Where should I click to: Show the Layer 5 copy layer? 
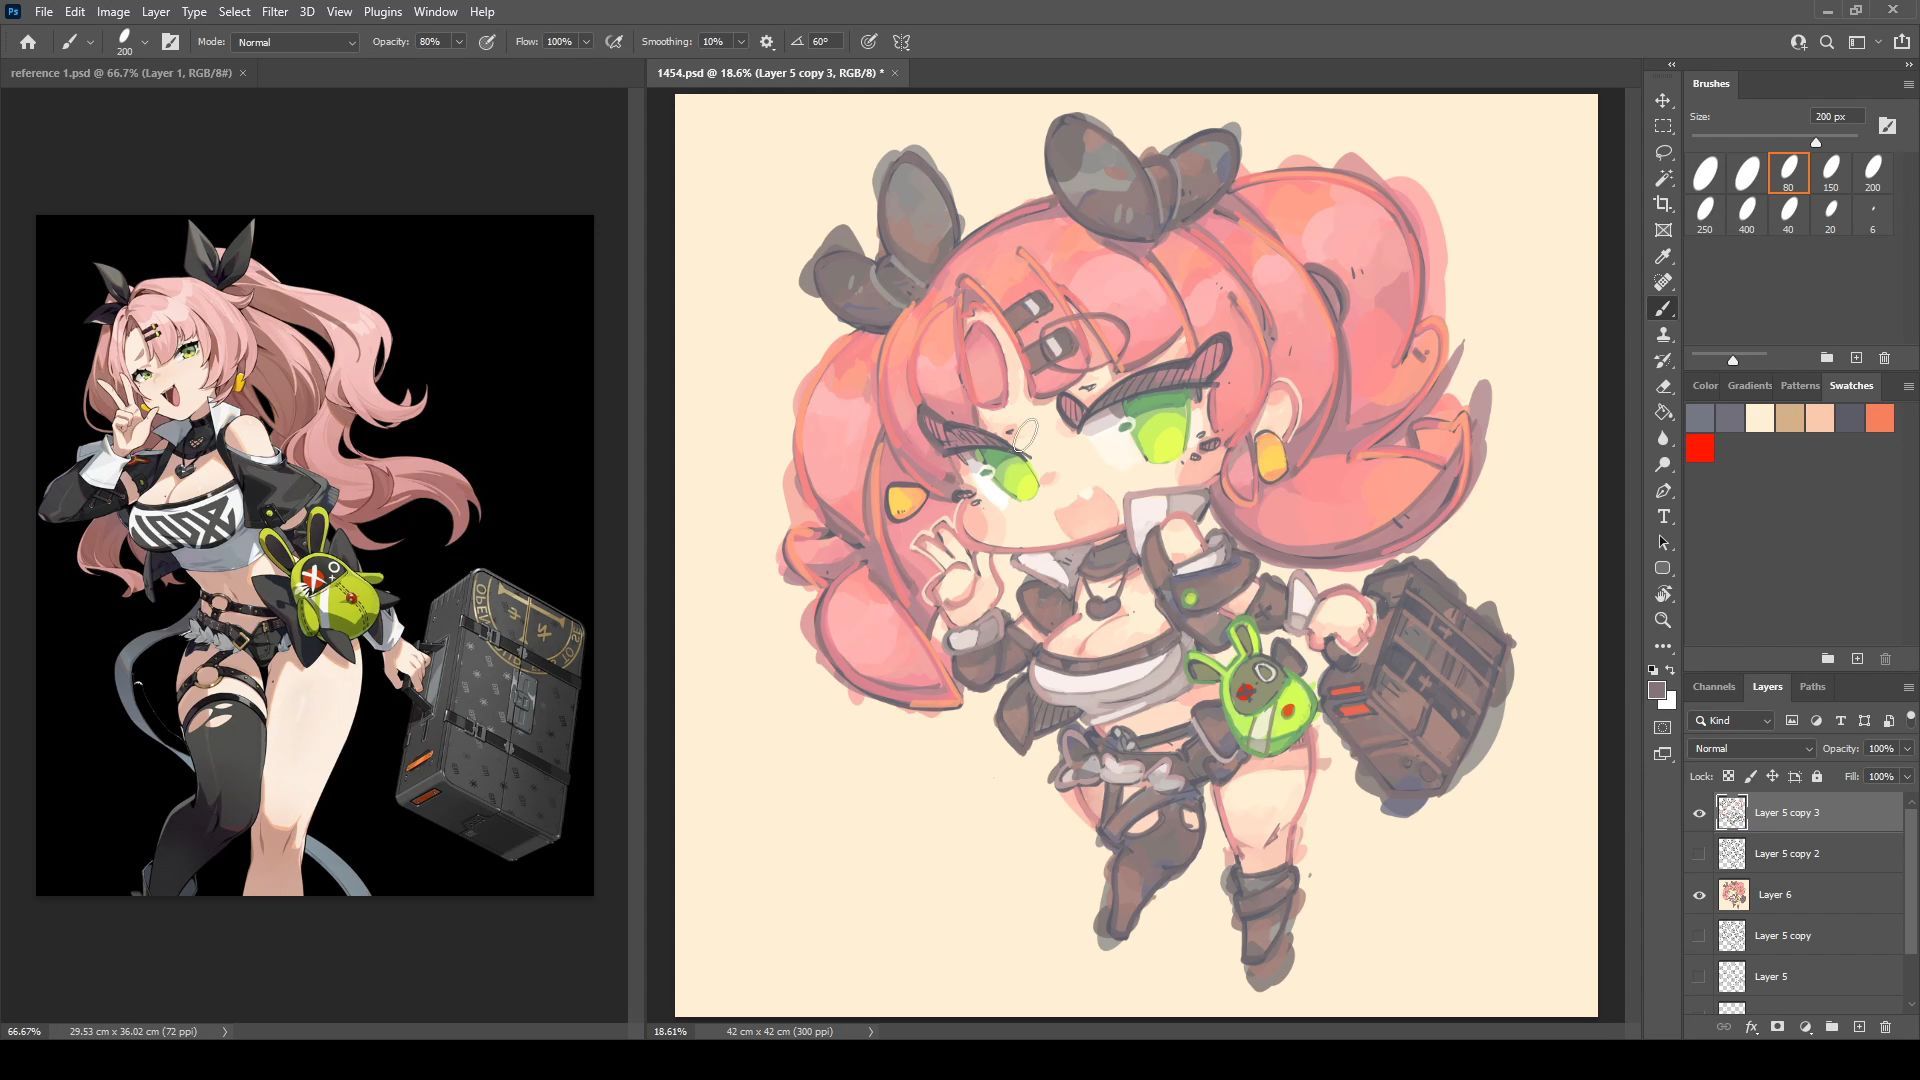point(1699,936)
